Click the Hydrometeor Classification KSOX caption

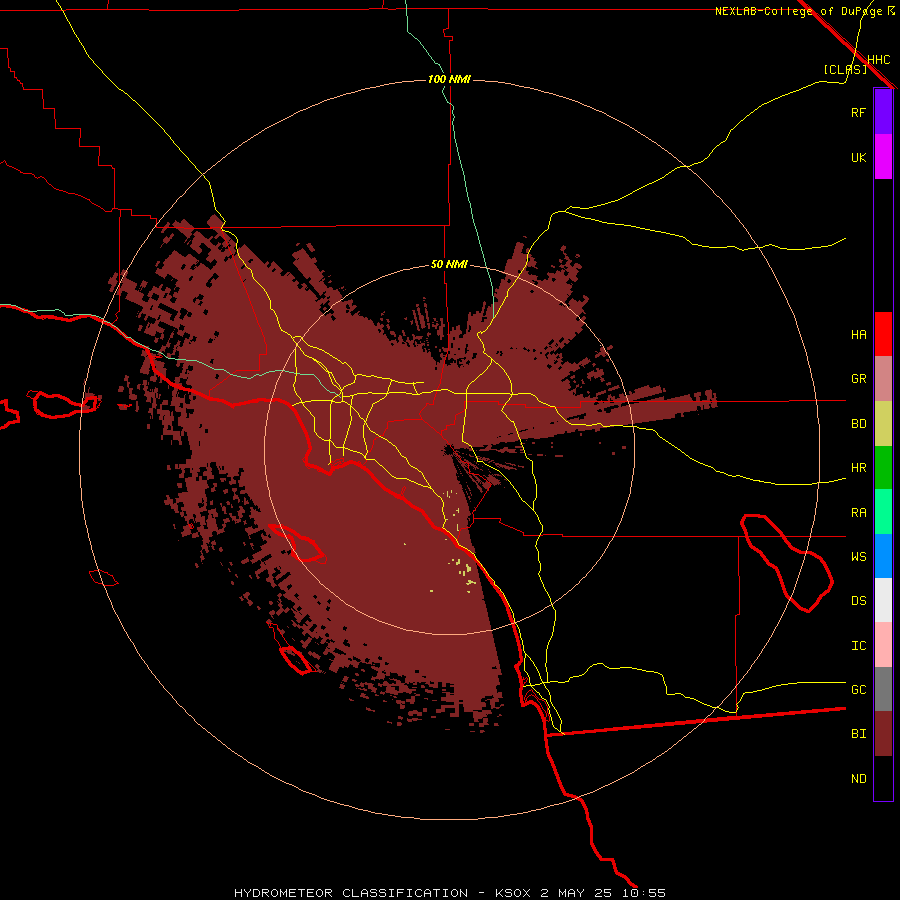tap(449, 893)
